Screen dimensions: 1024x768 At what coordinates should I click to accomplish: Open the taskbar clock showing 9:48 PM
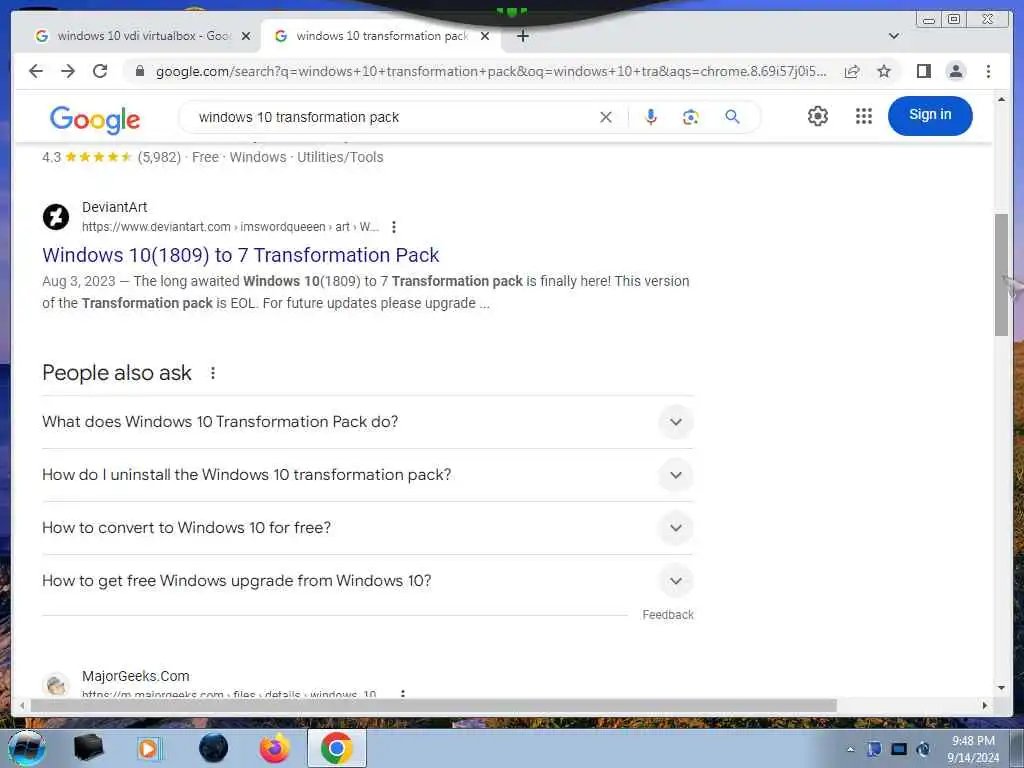pyautogui.click(x=973, y=749)
